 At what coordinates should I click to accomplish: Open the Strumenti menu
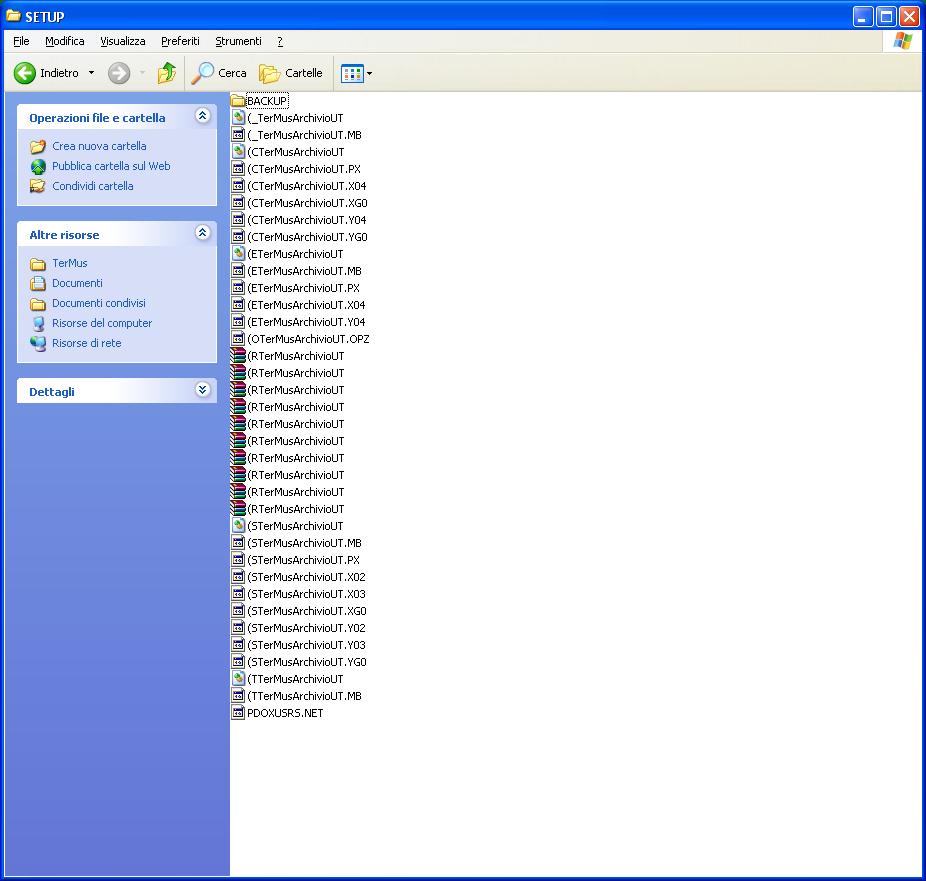click(238, 41)
